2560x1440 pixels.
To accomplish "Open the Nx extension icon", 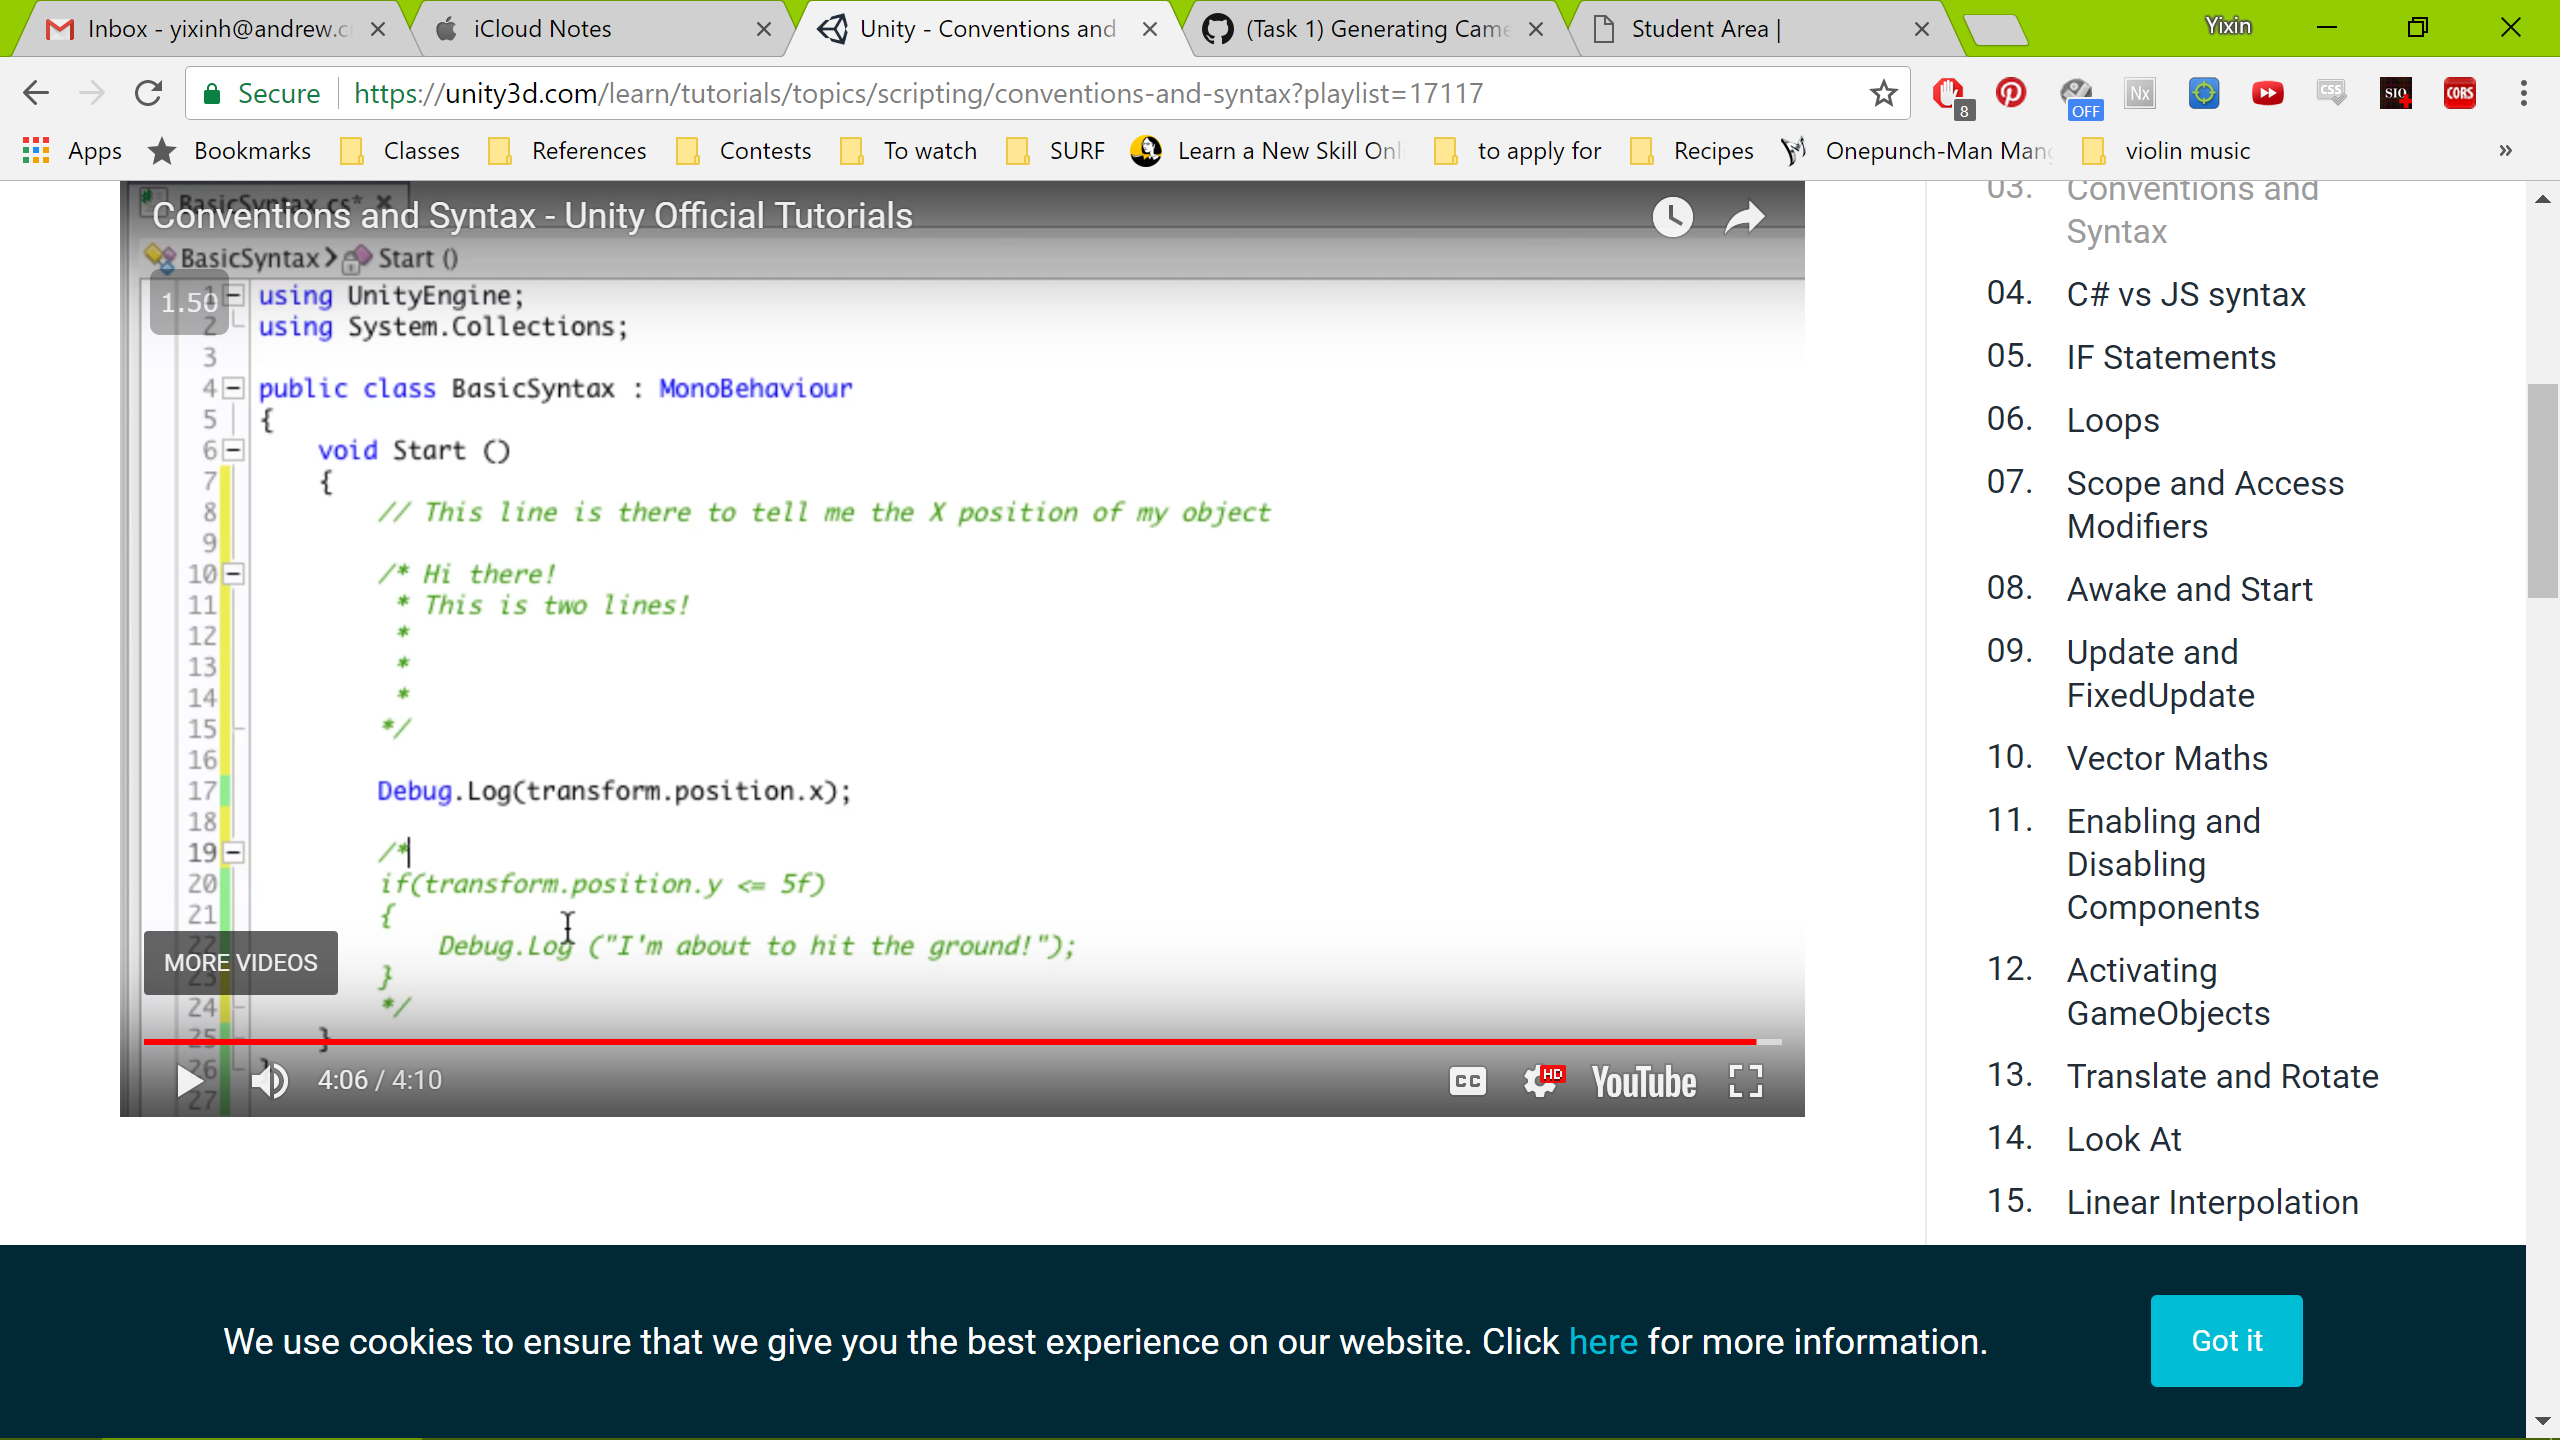I will pos(2139,93).
